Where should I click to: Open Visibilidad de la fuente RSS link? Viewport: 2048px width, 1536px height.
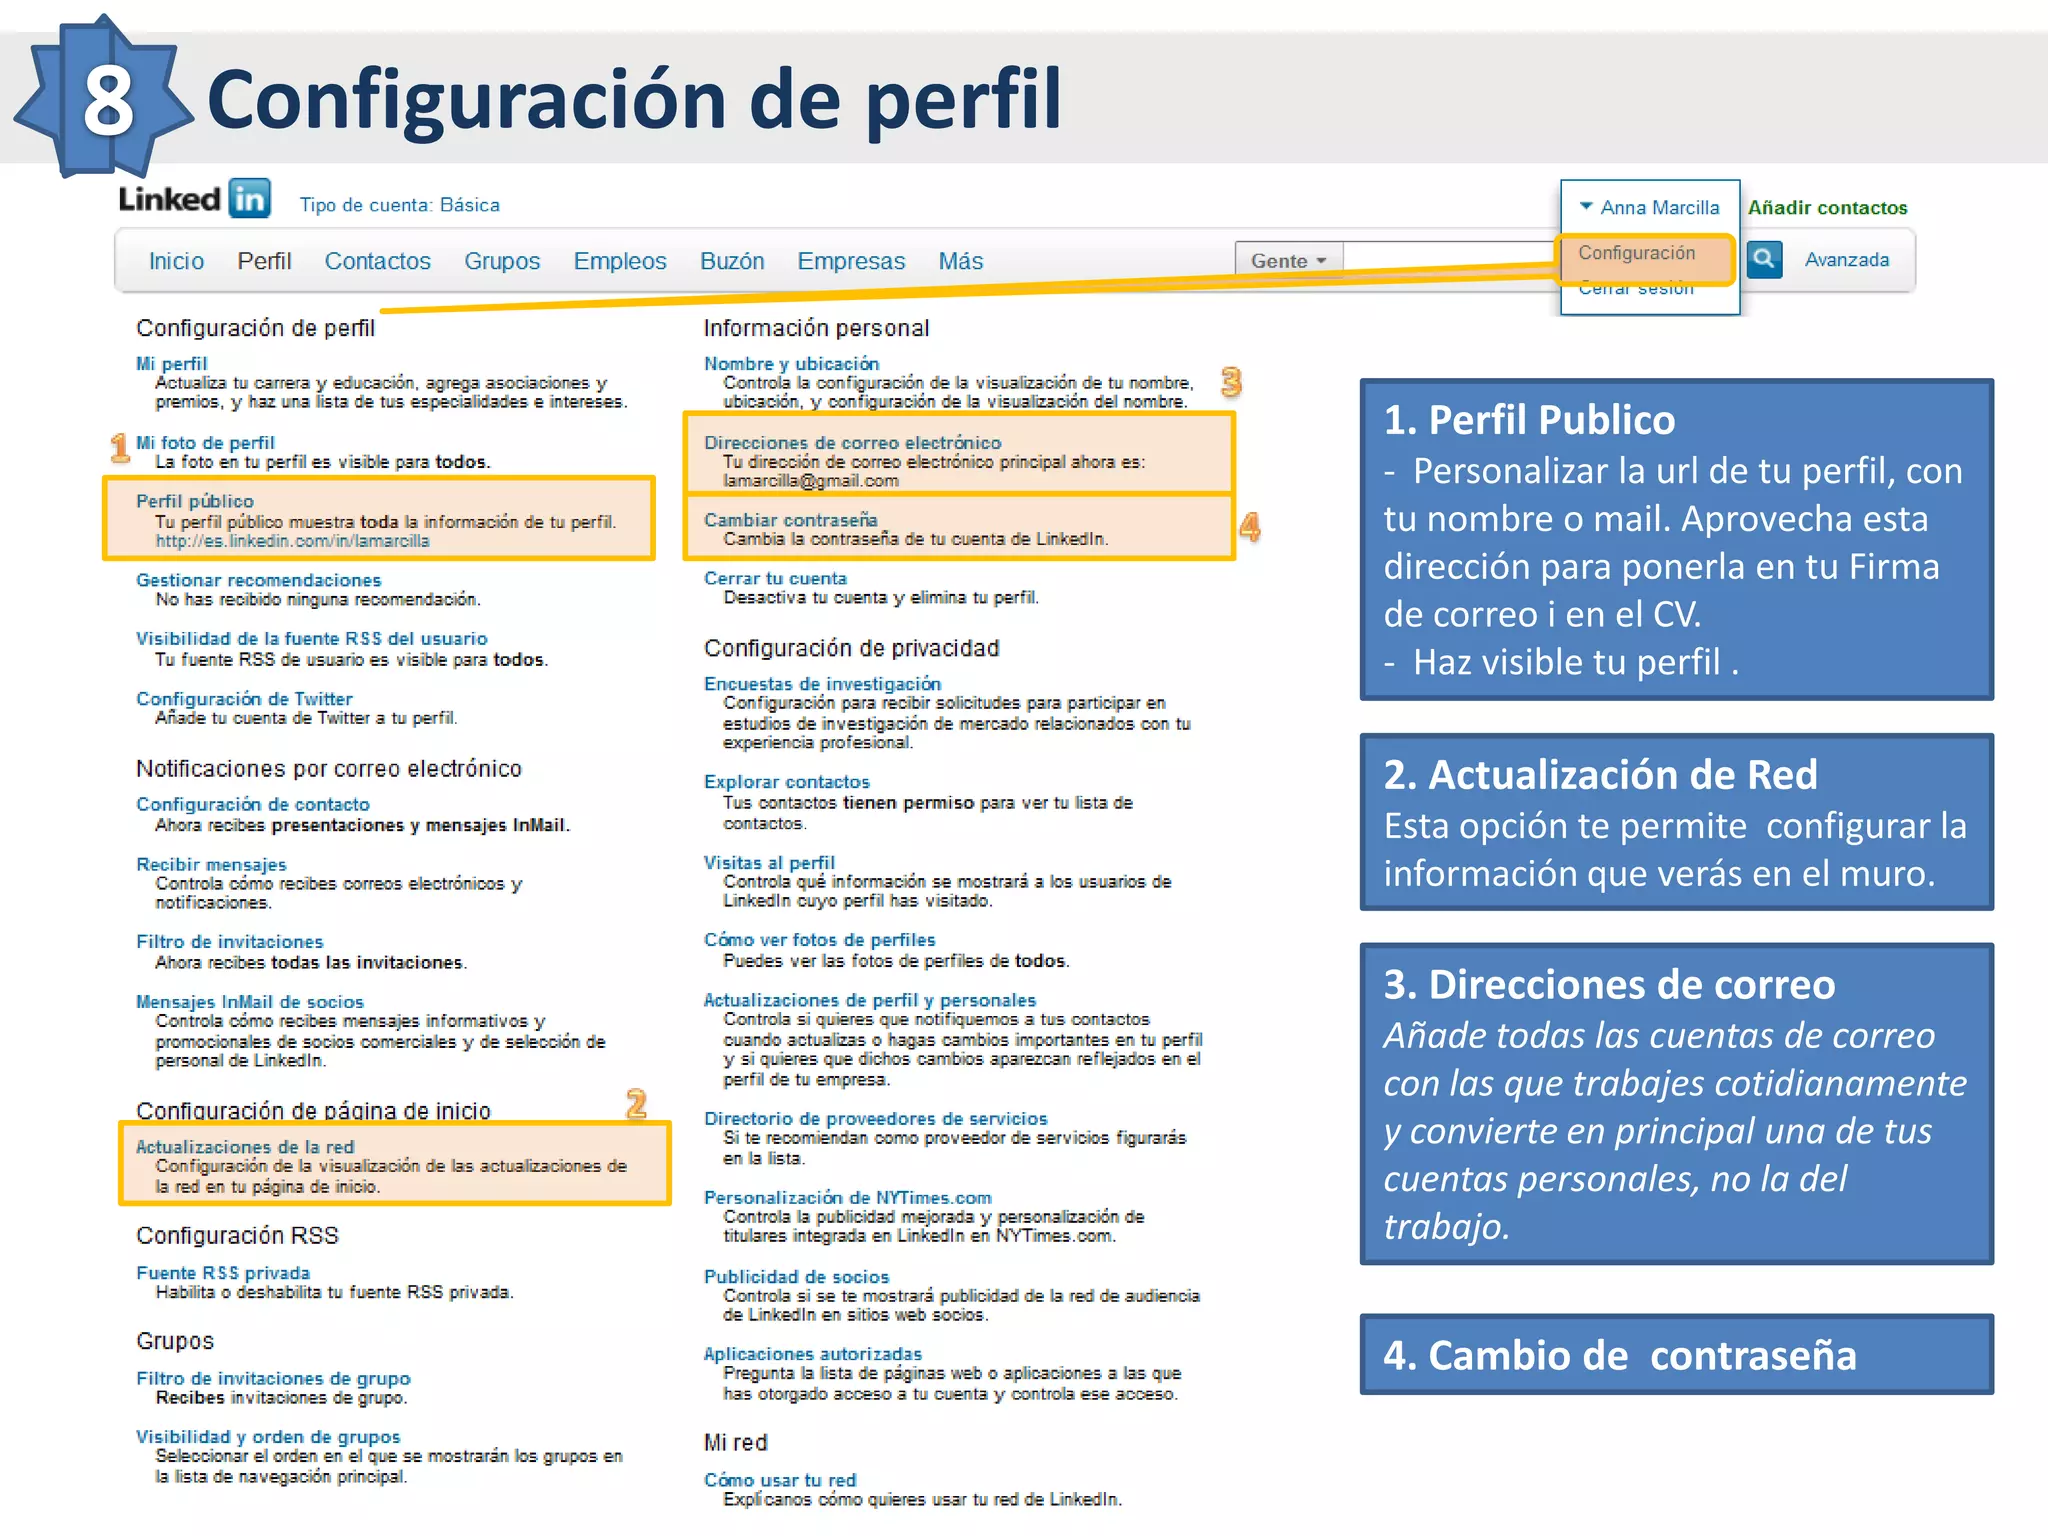312,639
